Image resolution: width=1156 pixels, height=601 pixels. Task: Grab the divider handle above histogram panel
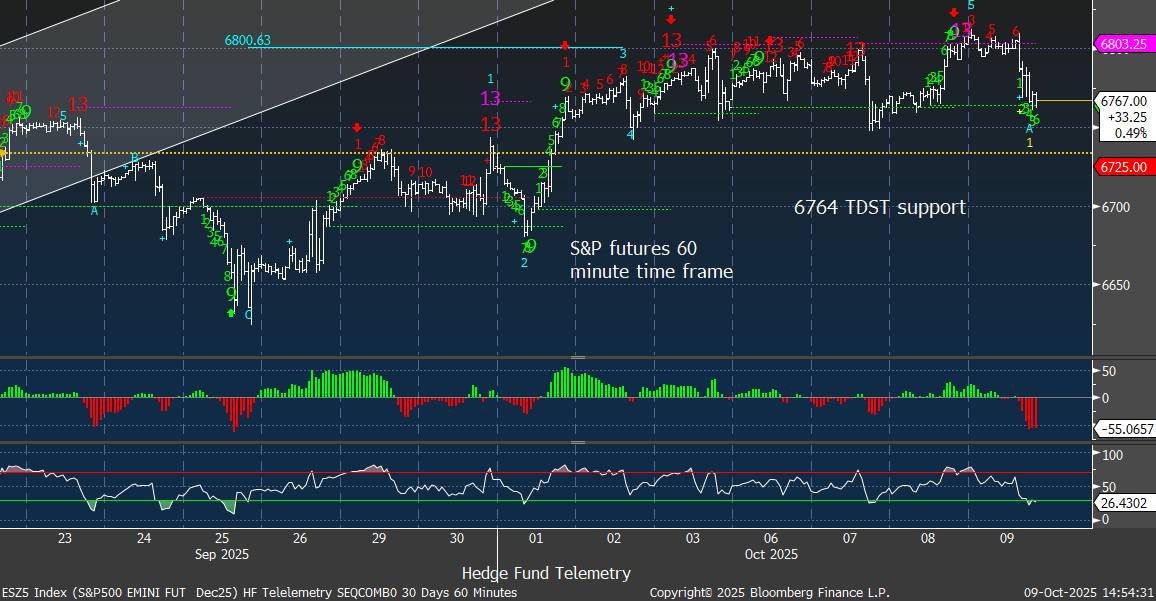[577, 357]
